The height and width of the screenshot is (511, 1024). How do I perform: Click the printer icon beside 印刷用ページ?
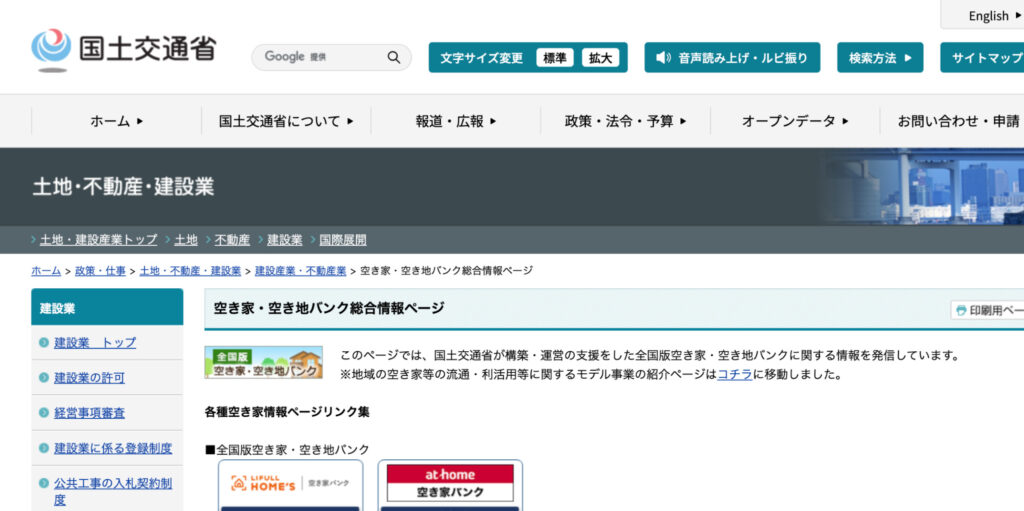click(x=961, y=310)
